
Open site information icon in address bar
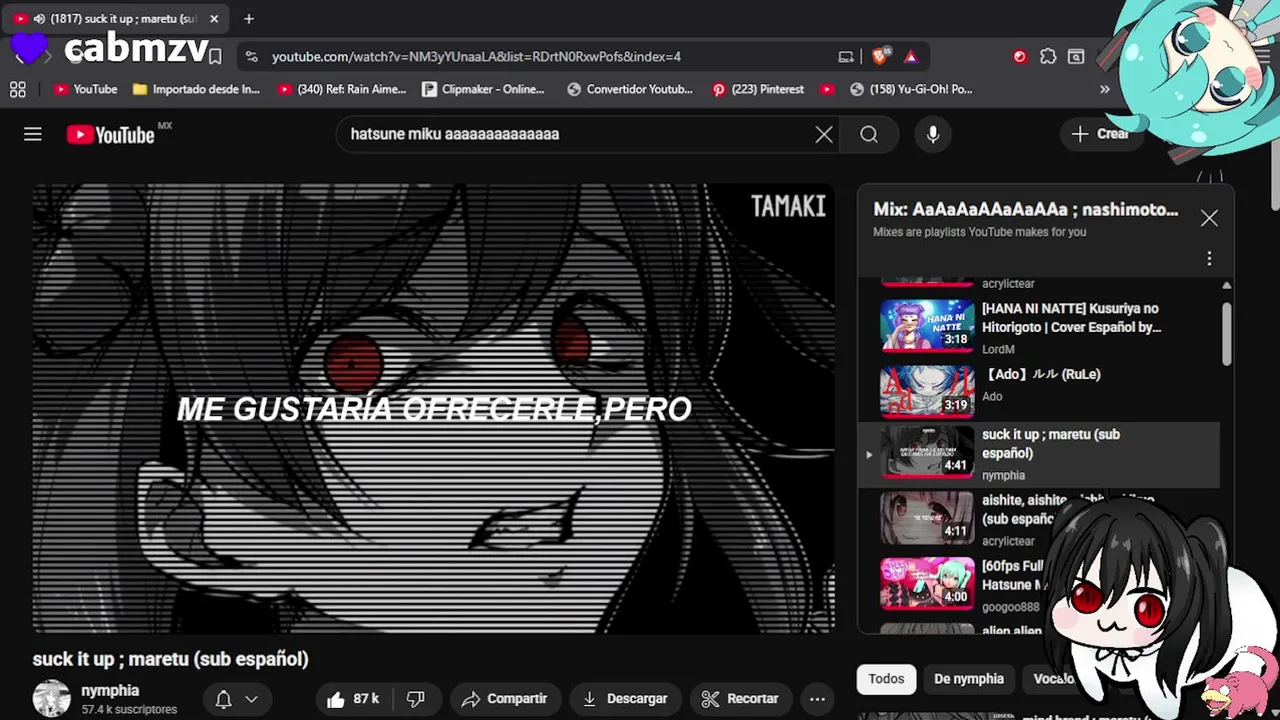point(251,57)
